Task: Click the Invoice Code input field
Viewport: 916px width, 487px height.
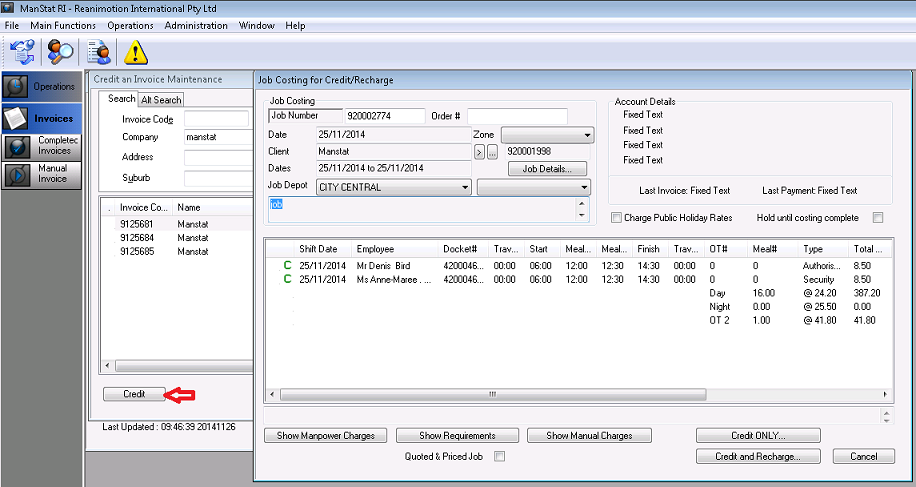Action: [217, 119]
